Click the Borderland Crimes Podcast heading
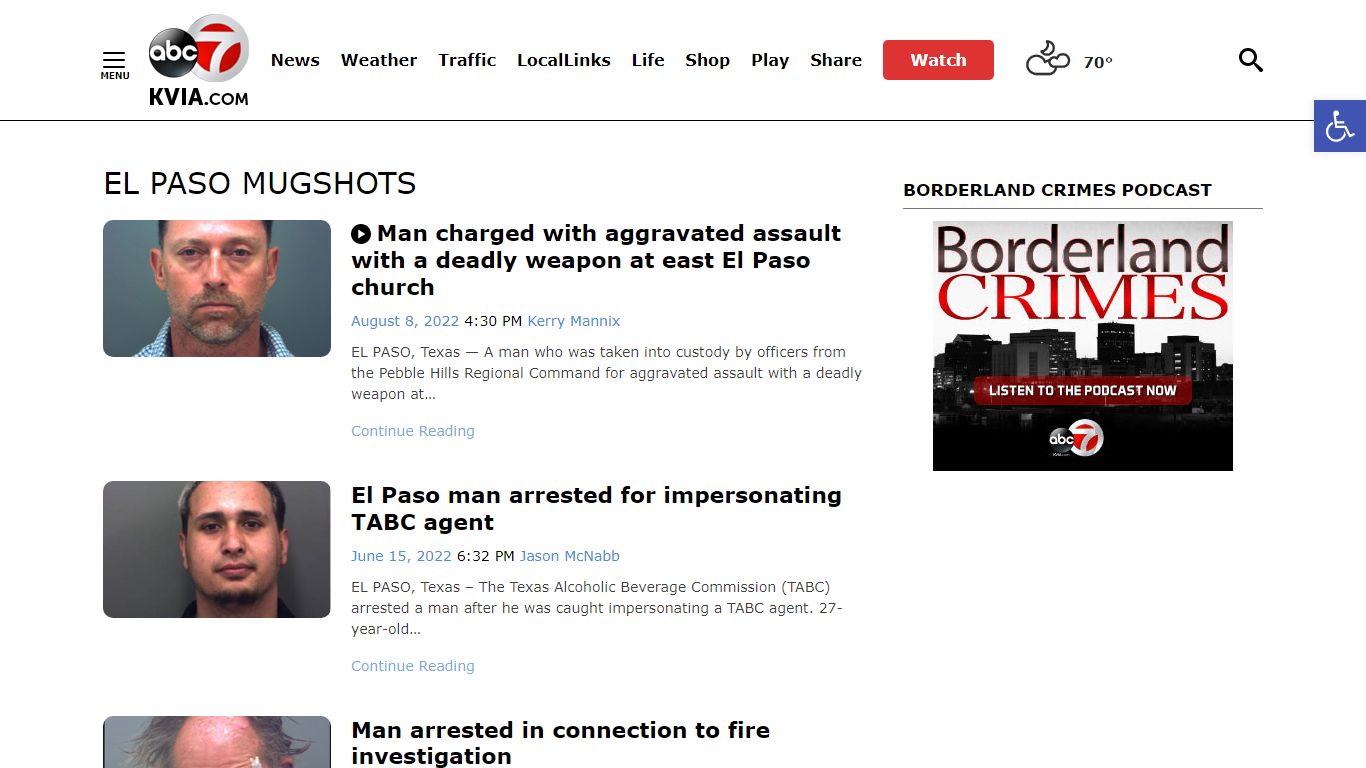1366x768 pixels. [x=1057, y=190]
